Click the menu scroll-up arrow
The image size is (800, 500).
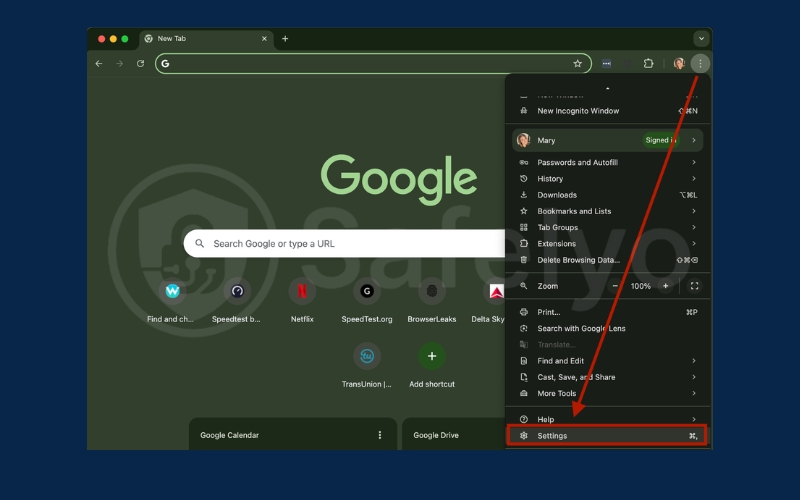tap(607, 88)
